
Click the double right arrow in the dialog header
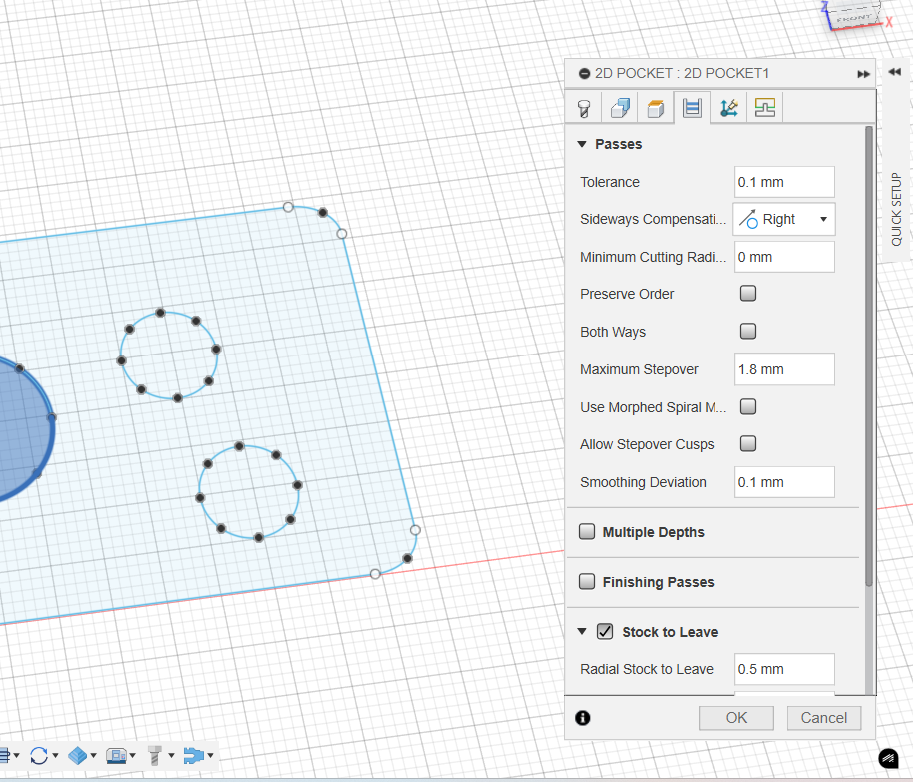(x=864, y=74)
